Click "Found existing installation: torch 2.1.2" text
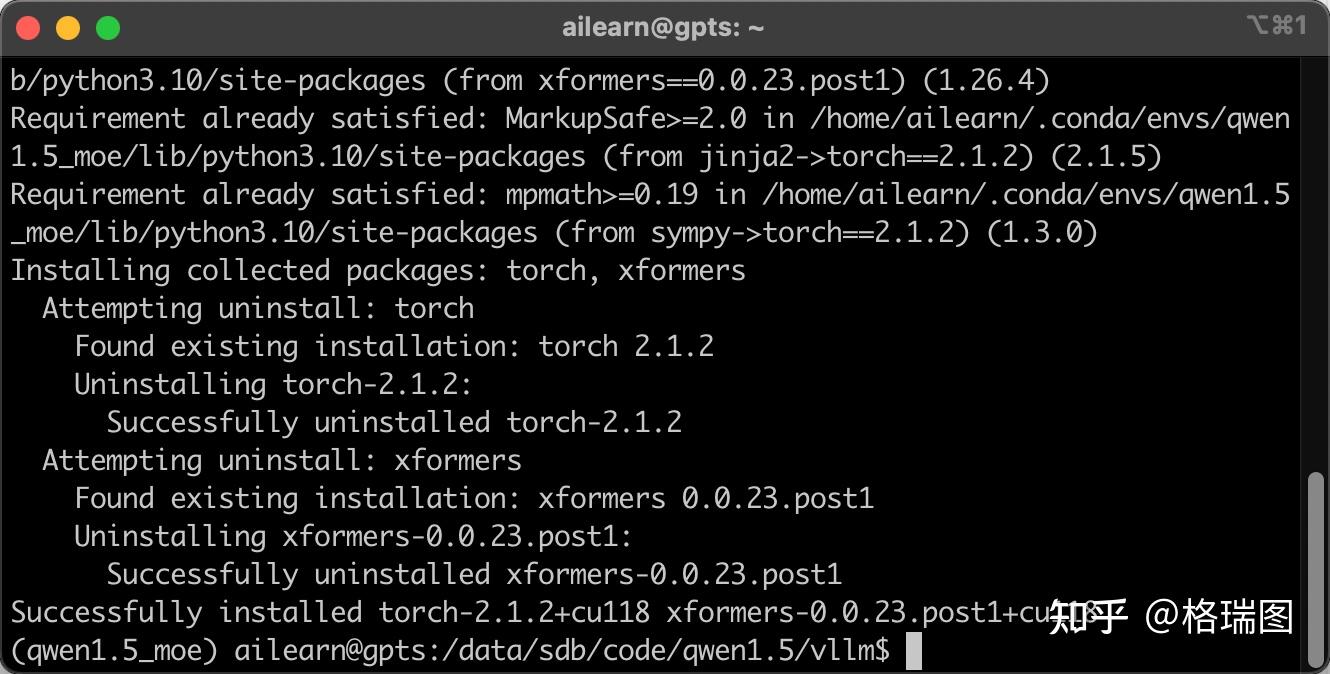 tap(394, 346)
